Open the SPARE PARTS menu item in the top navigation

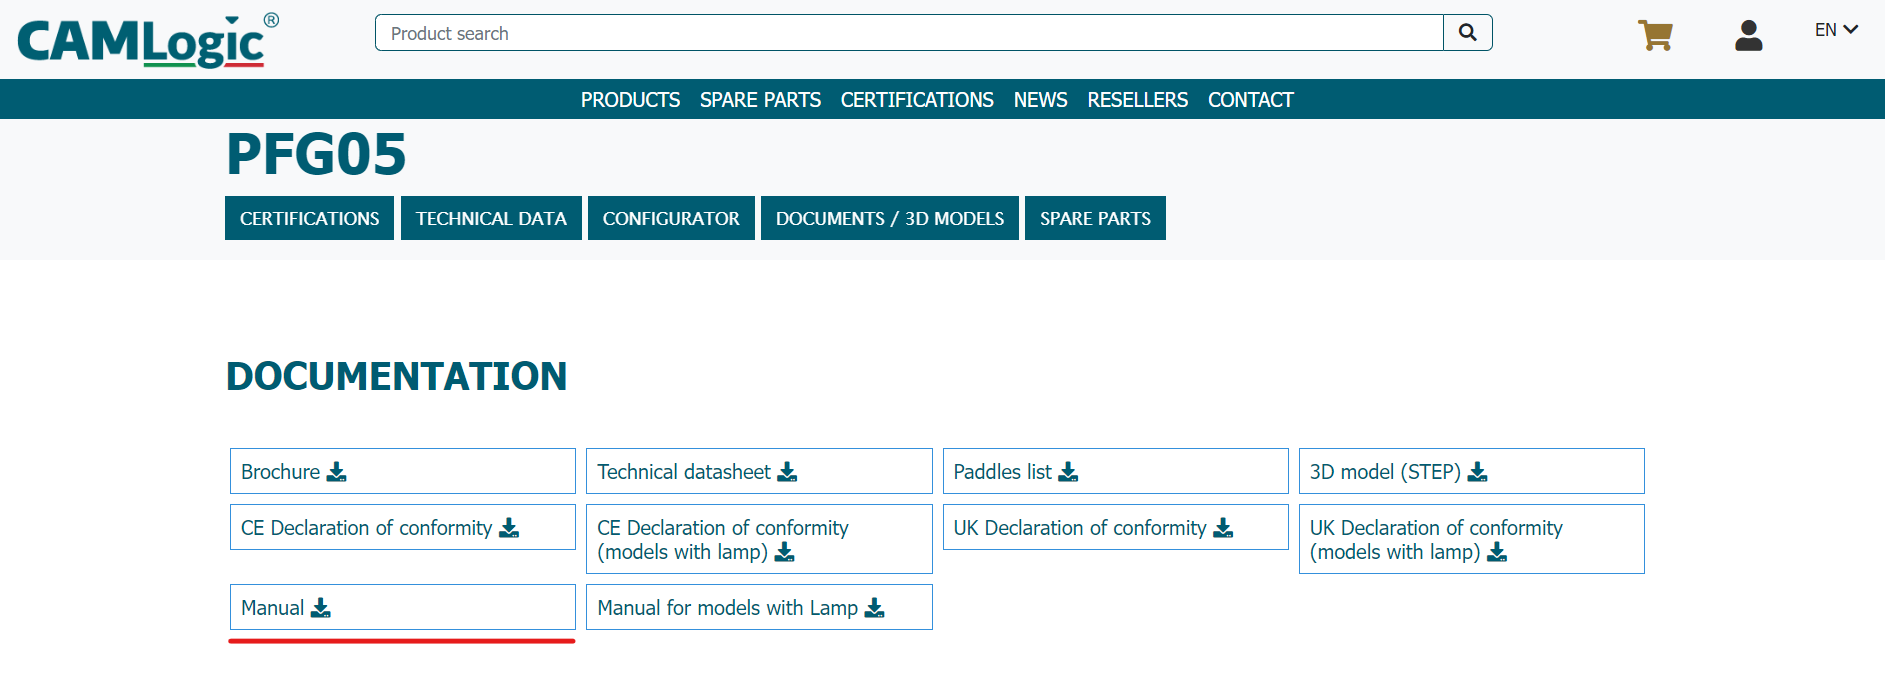pyautogui.click(x=760, y=100)
